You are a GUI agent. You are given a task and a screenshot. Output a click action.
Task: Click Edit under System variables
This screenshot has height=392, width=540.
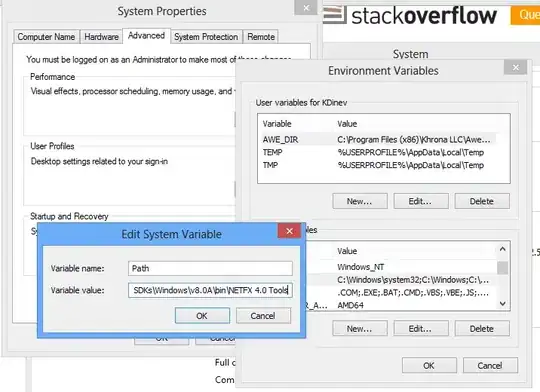tap(421, 329)
